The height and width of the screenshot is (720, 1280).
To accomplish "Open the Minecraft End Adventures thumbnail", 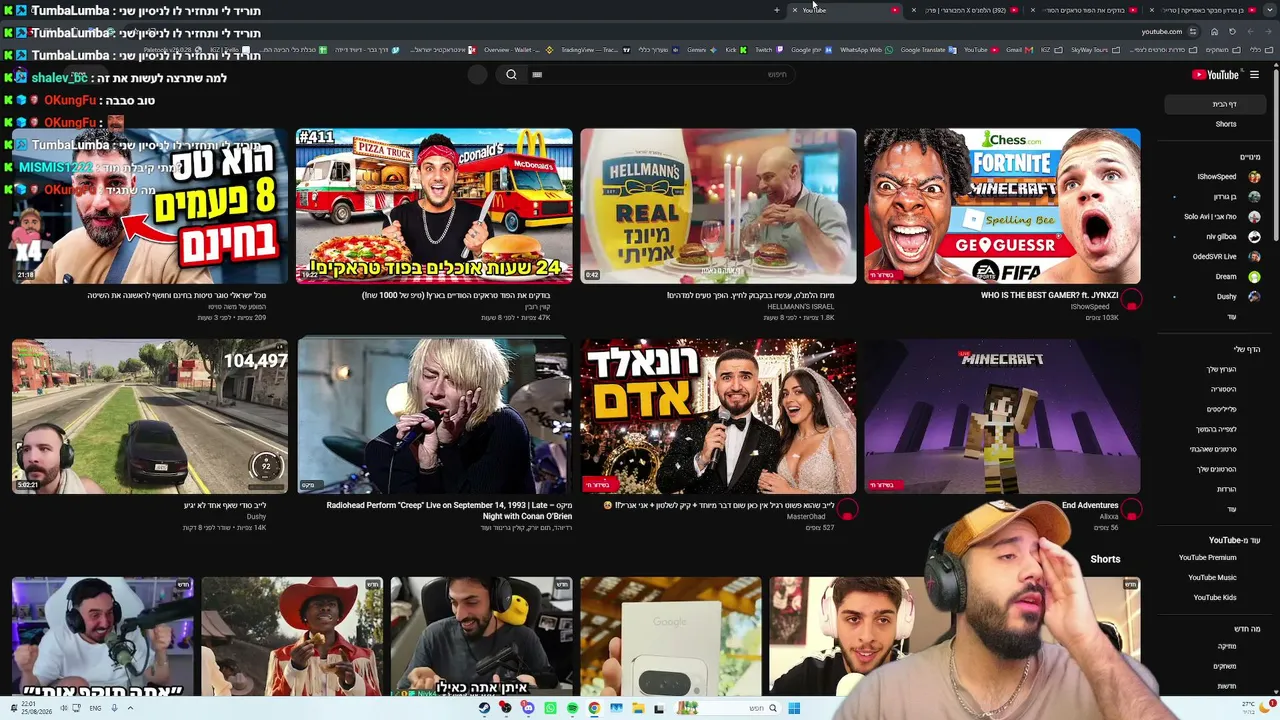I will [x=1002, y=416].
